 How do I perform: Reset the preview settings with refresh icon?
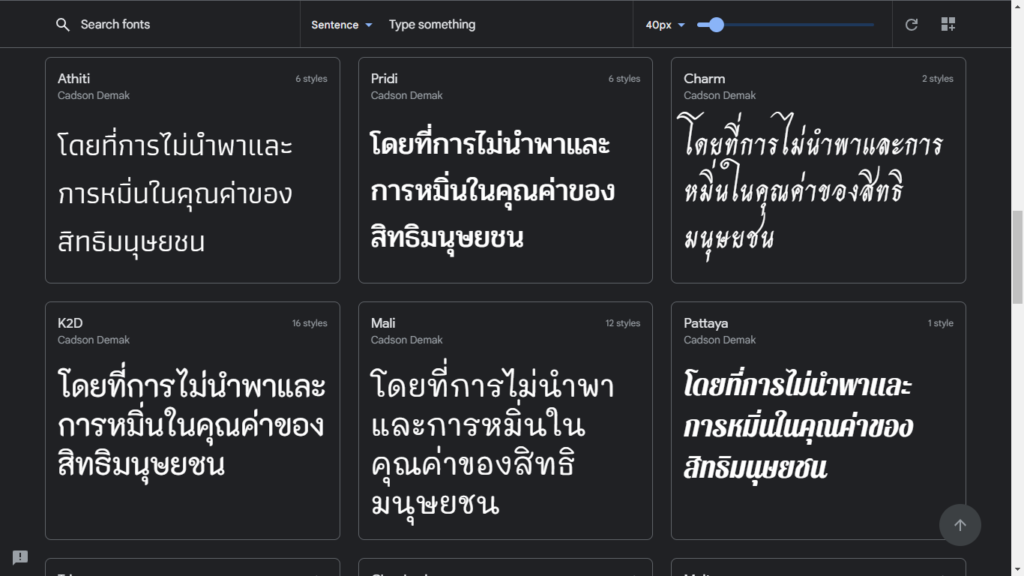pos(911,25)
